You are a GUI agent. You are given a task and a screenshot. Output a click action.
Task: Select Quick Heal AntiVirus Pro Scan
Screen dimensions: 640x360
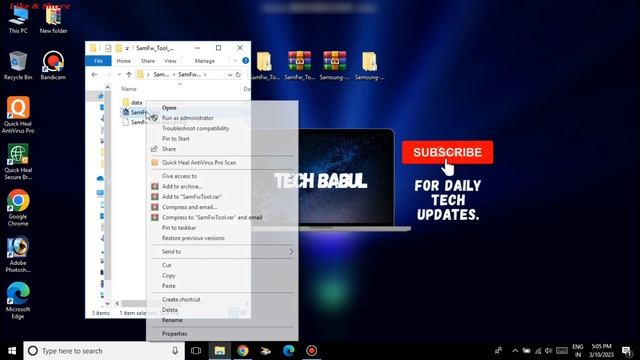(199, 162)
